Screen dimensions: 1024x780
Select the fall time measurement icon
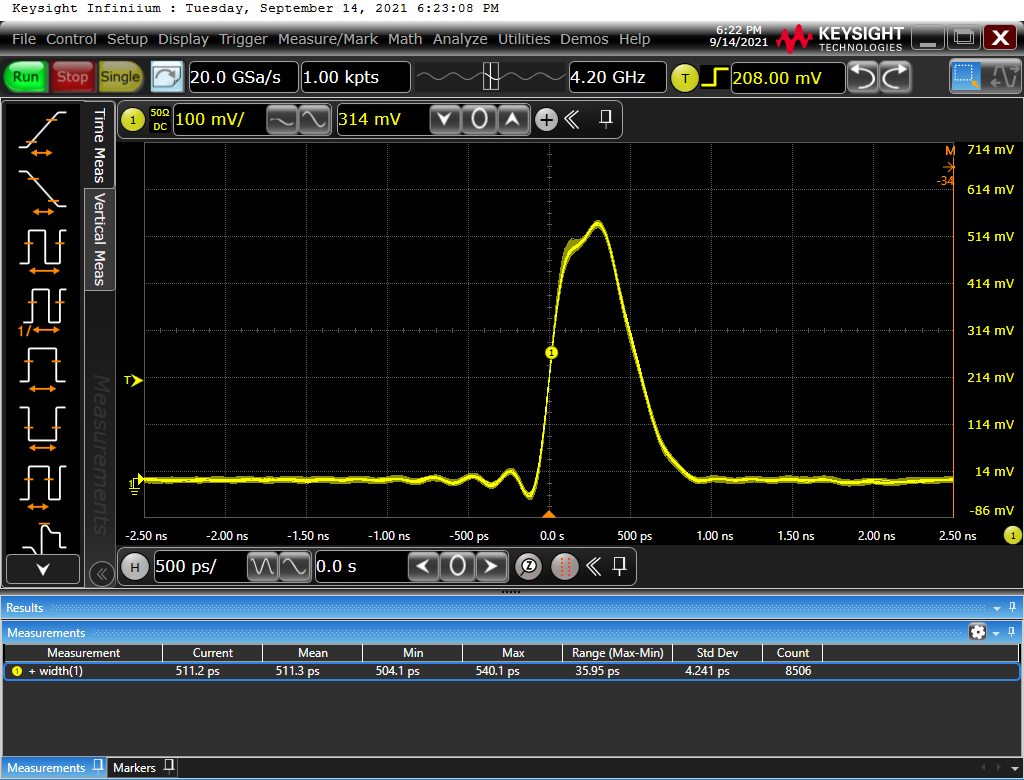point(42,188)
